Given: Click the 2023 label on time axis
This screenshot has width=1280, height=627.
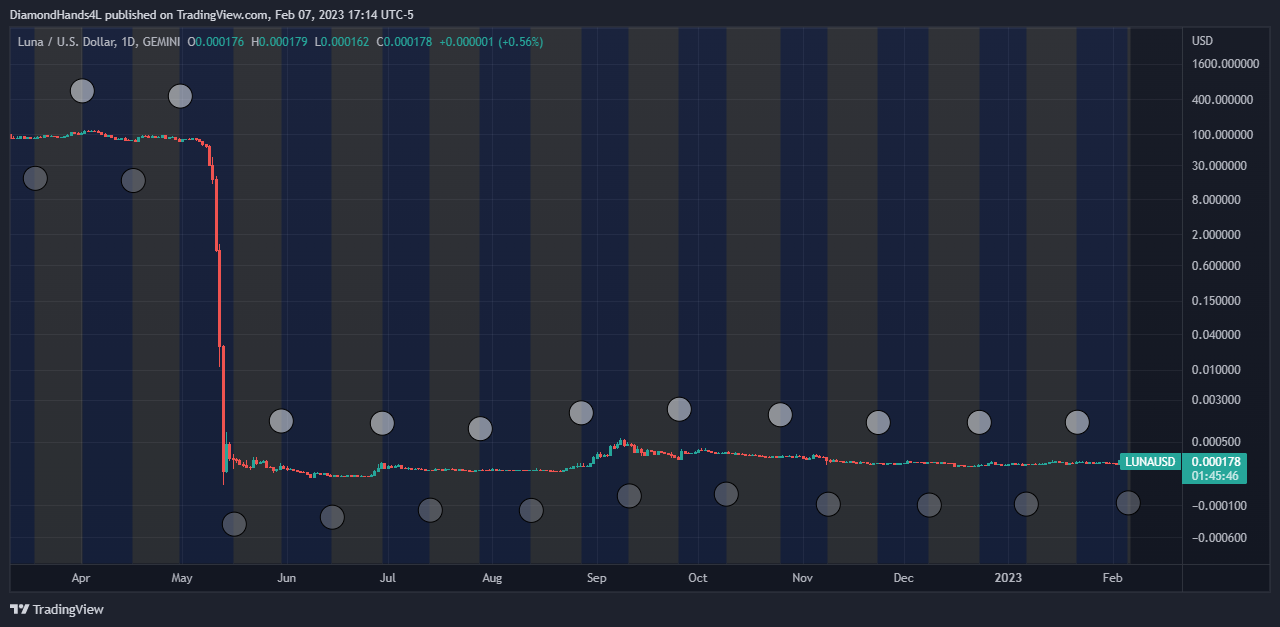Looking at the screenshot, I should click(1008, 578).
